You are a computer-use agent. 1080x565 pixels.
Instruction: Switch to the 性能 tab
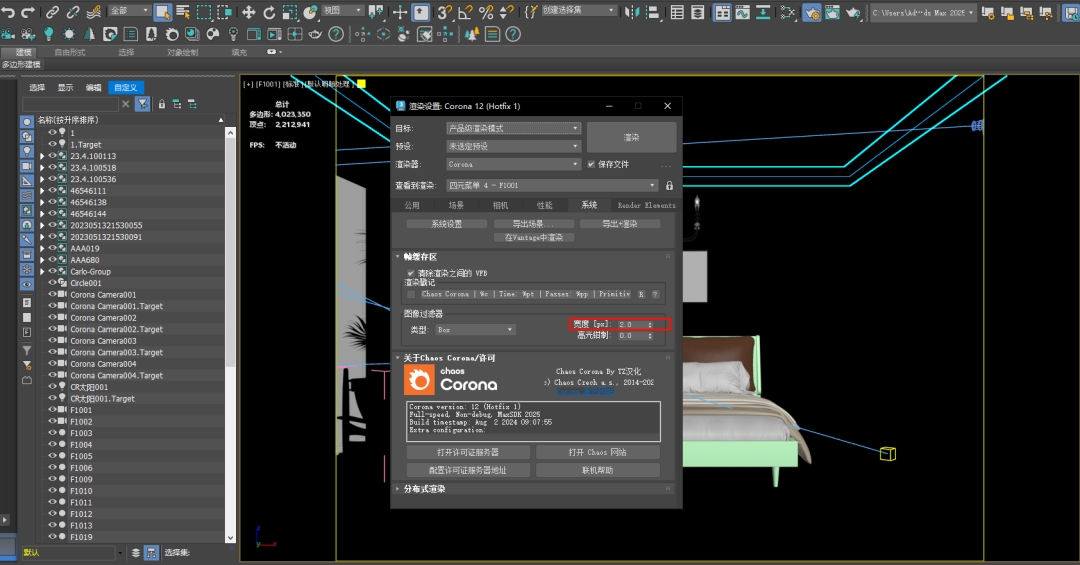tap(544, 205)
